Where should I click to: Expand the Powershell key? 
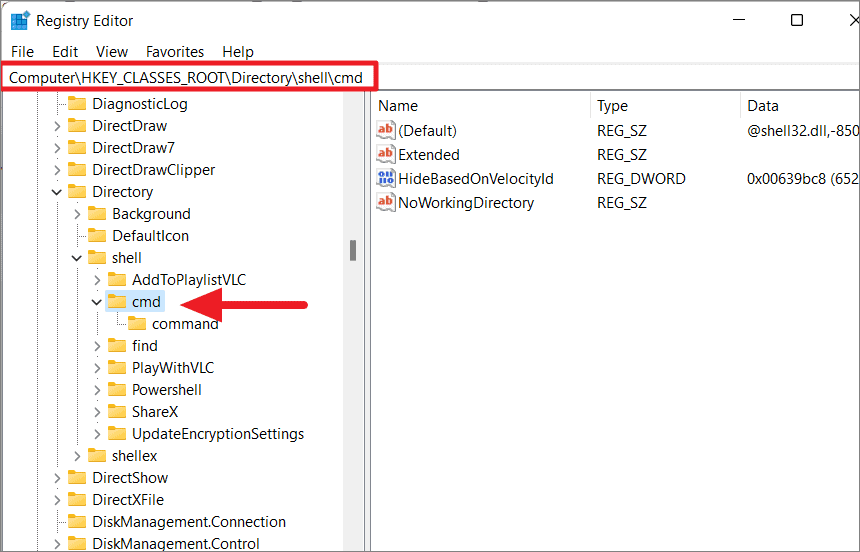point(97,390)
